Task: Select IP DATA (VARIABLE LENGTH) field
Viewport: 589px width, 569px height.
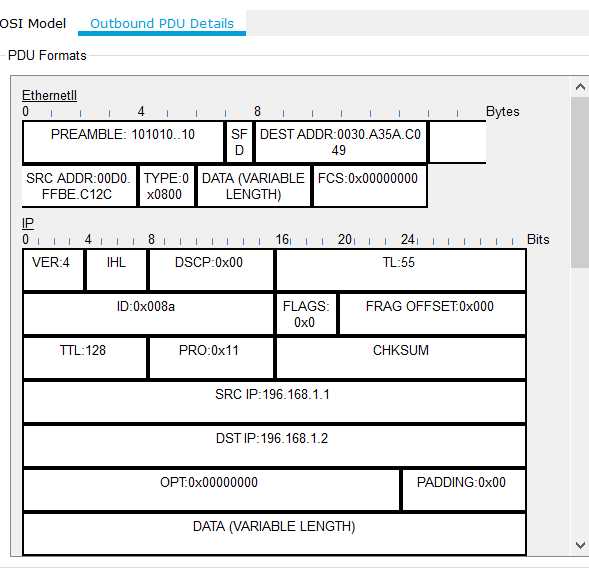Action: coord(274,534)
